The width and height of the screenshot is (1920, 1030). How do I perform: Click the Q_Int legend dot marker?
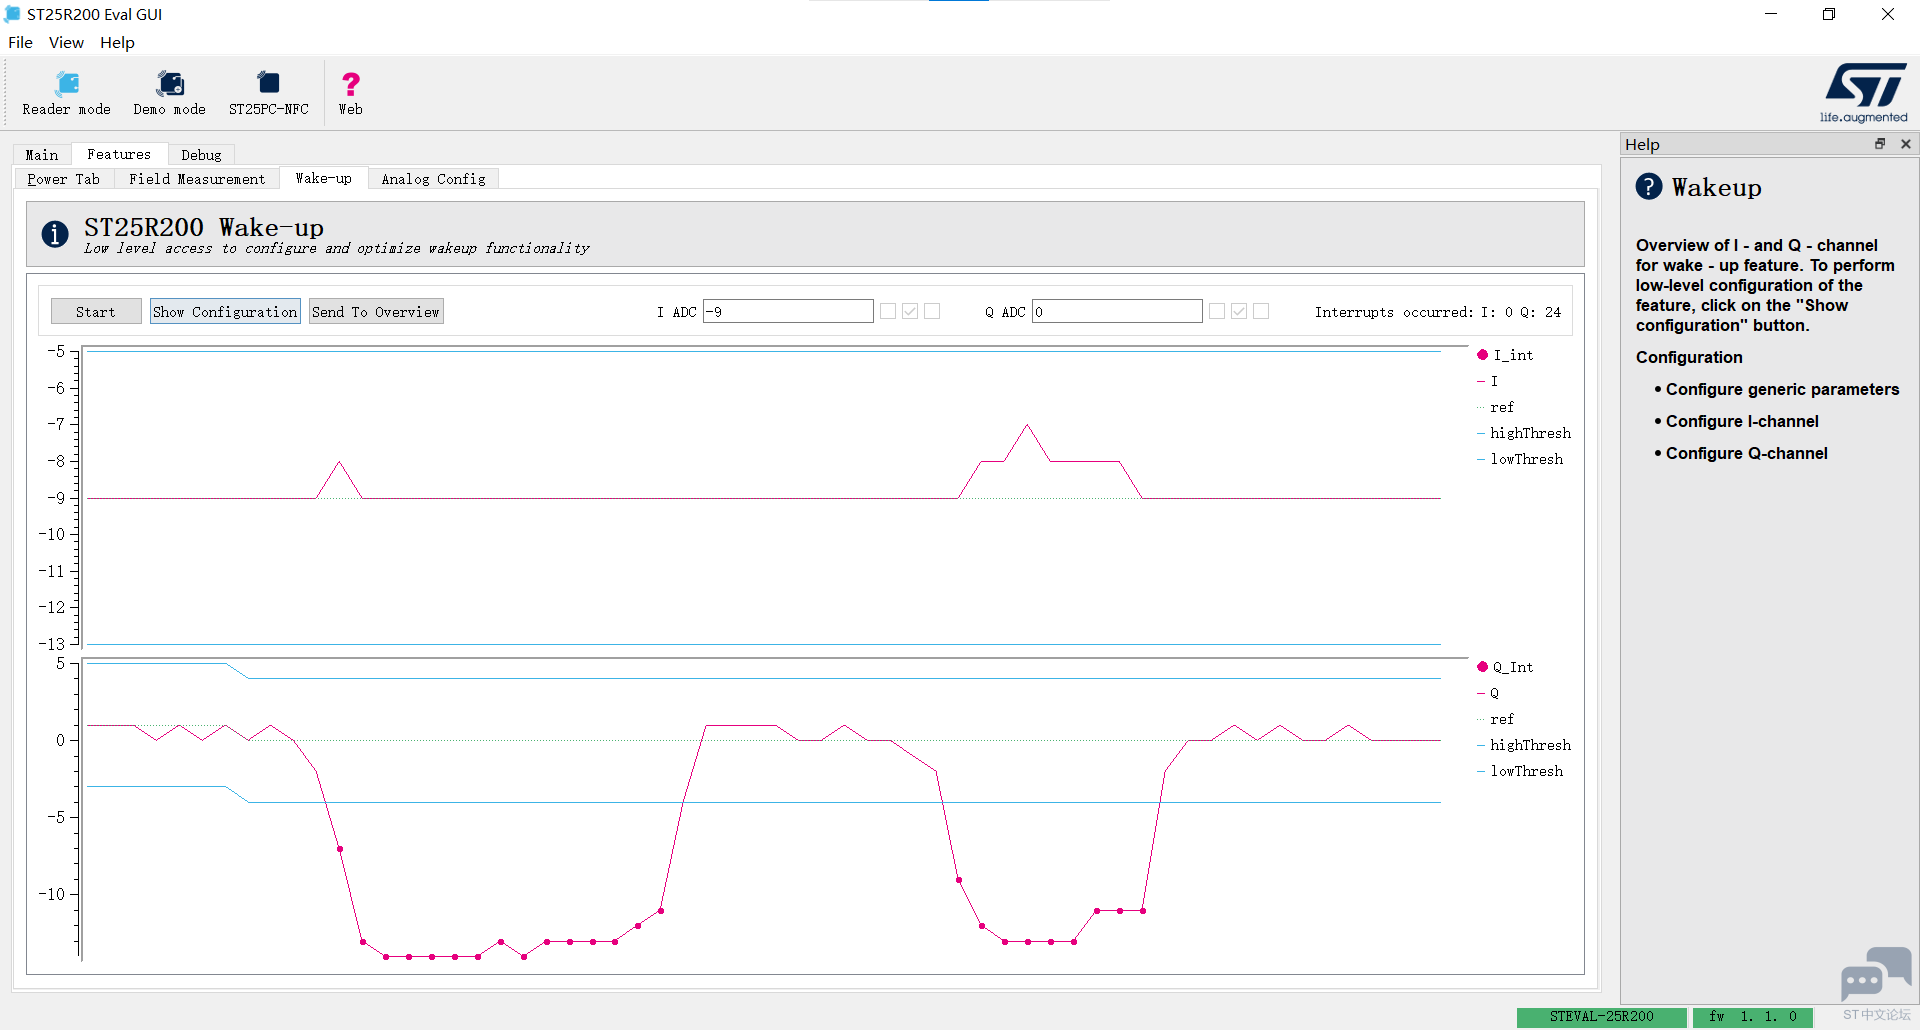[1482, 667]
